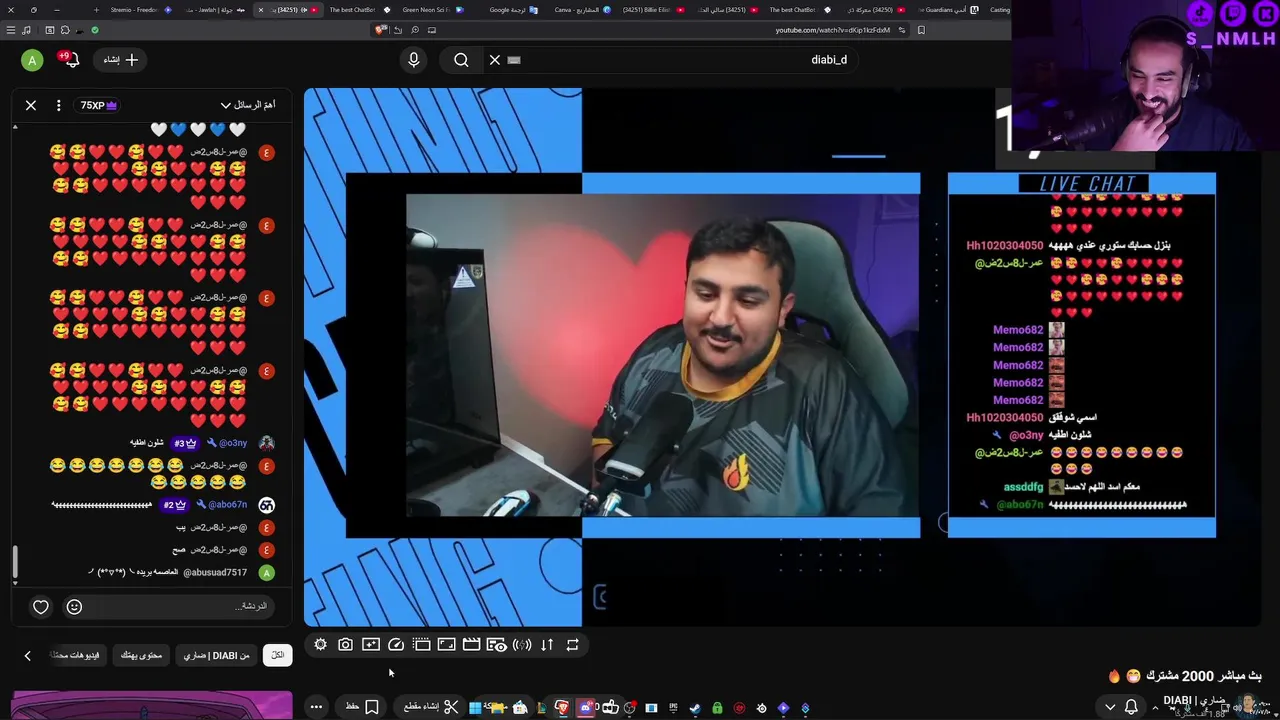Send a heart reaction in chat
The height and width of the screenshot is (720, 1280).
pos(41,607)
